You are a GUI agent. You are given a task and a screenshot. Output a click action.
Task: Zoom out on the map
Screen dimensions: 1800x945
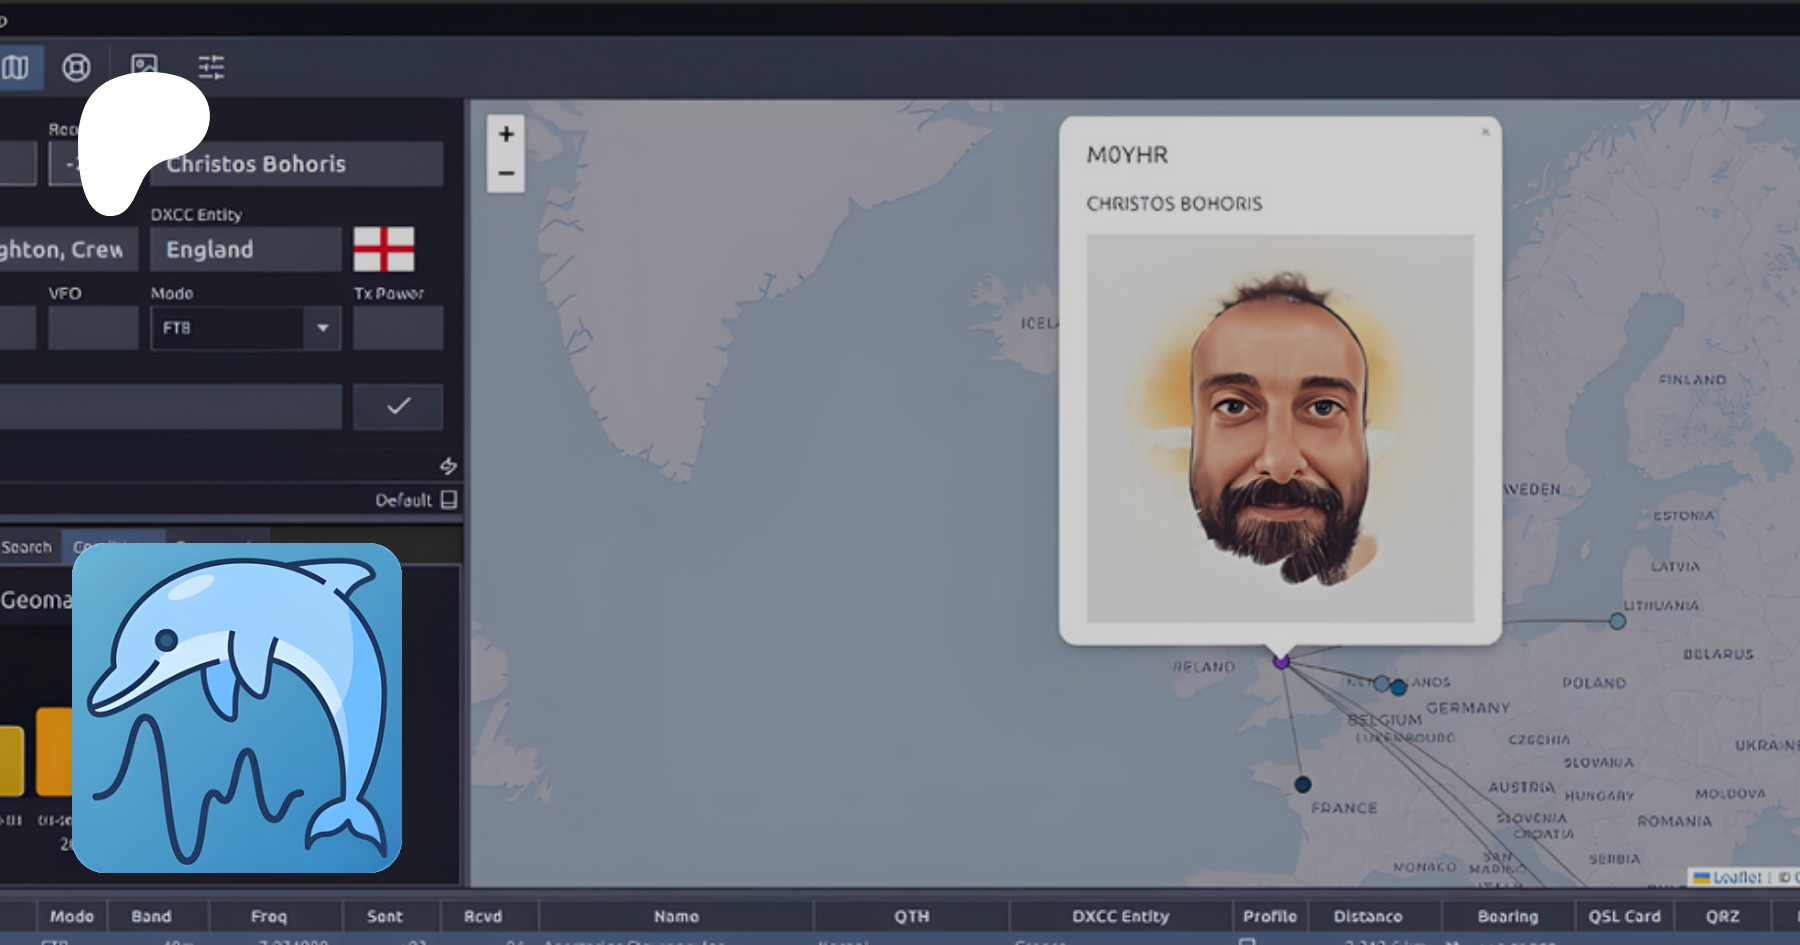[506, 173]
